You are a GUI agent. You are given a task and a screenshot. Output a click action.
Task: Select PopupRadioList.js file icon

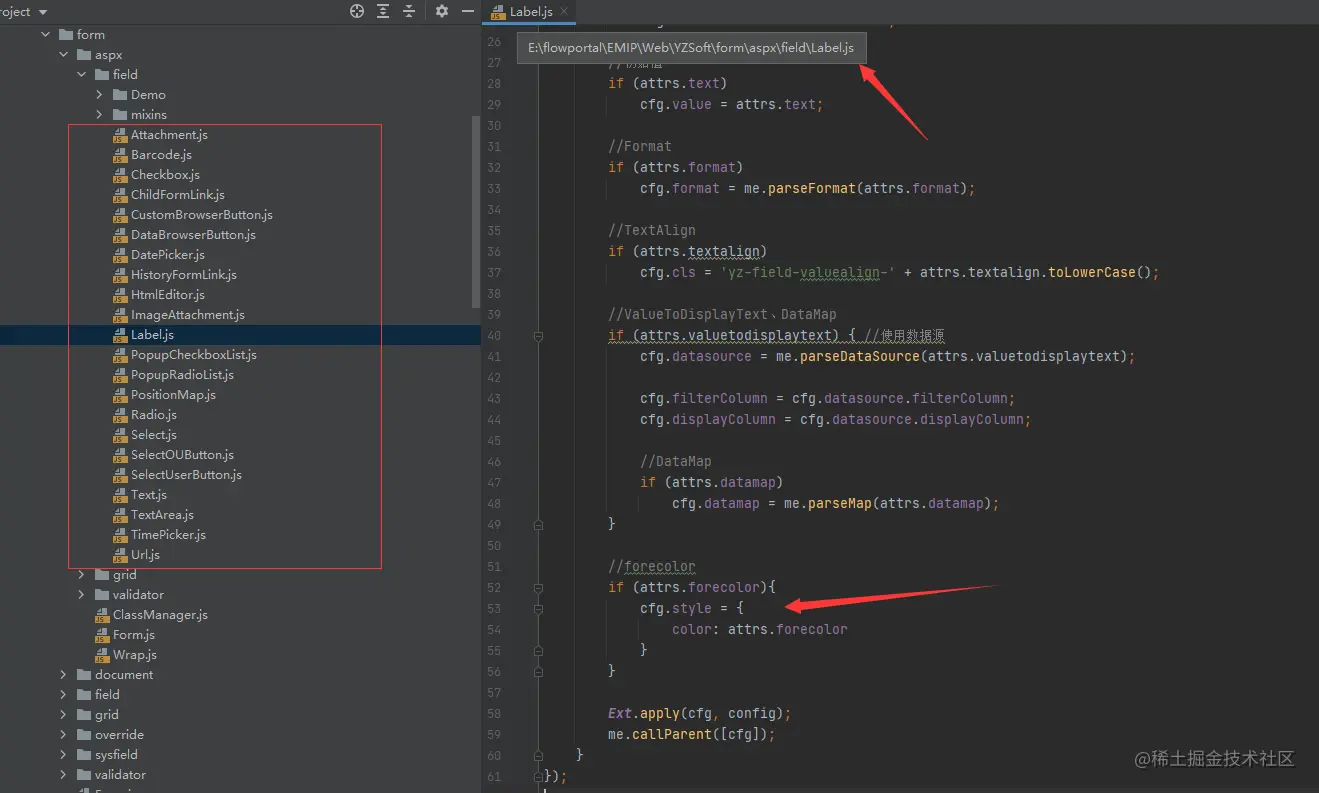point(120,375)
